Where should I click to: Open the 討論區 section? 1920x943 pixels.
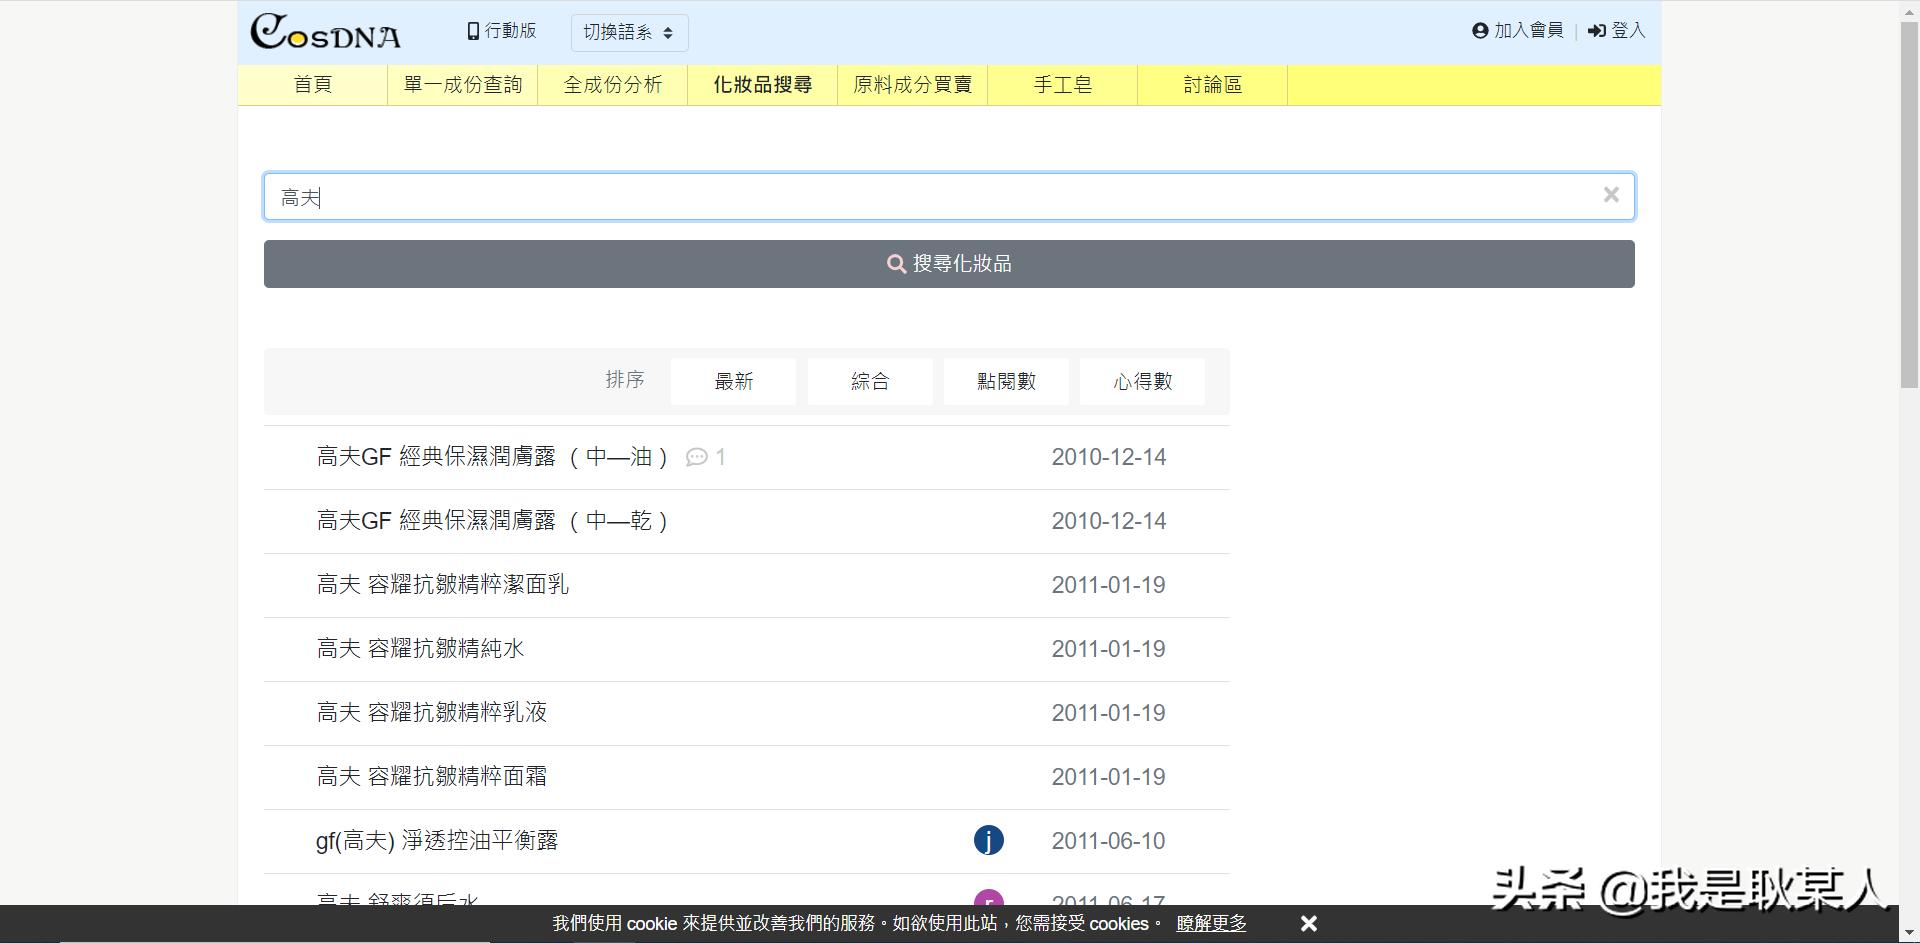[1212, 85]
